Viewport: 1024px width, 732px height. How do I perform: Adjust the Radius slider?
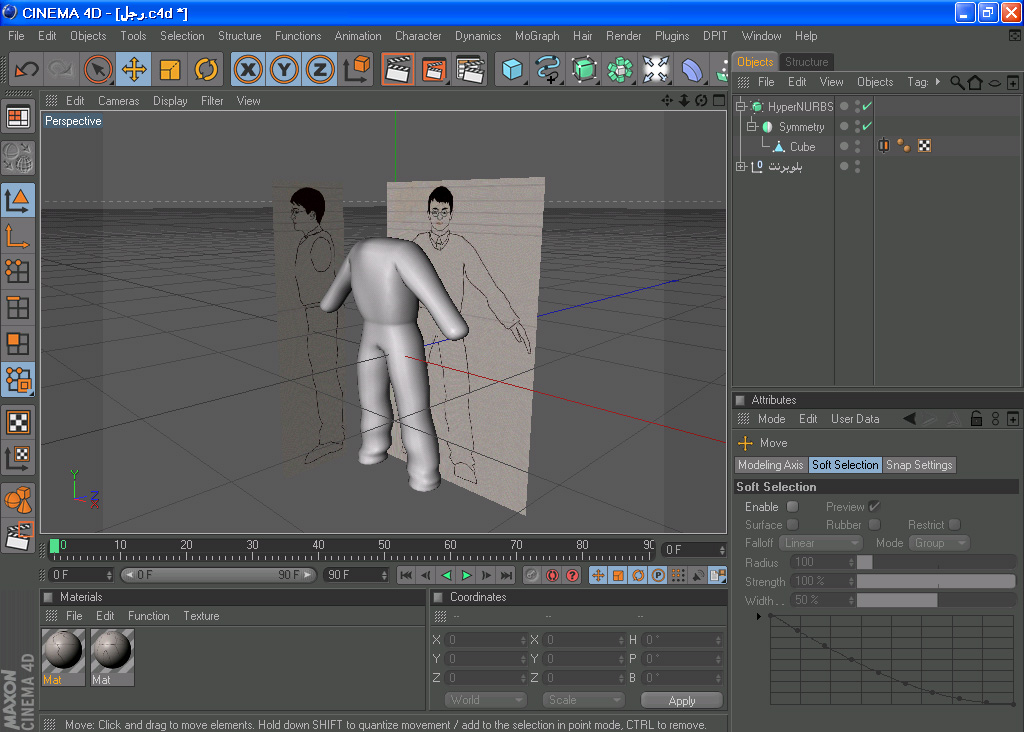tap(936, 562)
